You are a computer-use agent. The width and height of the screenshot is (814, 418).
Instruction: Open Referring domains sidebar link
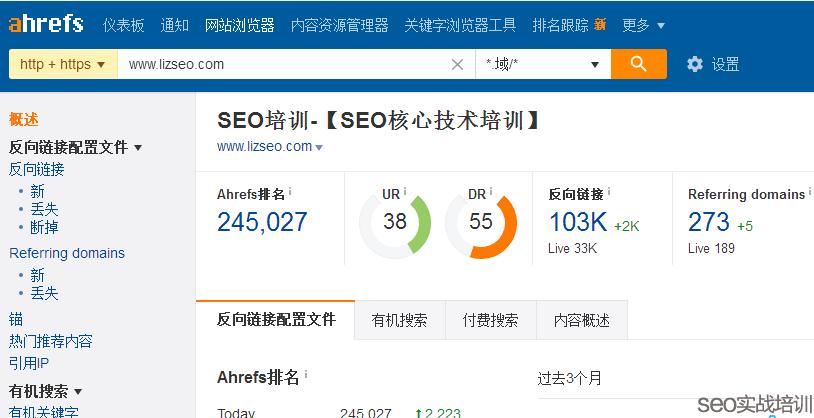coord(67,253)
